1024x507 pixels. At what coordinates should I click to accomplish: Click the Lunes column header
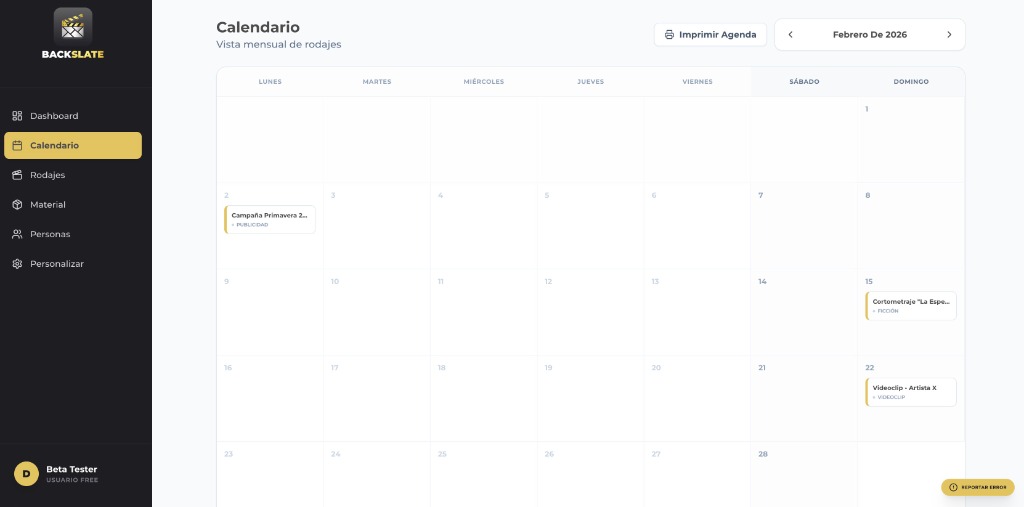270,82
